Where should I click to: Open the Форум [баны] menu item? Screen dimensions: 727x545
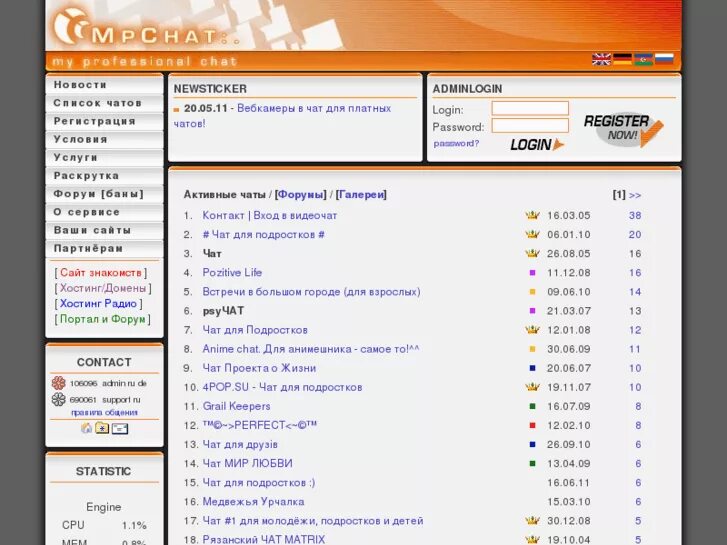coord(104,194)
